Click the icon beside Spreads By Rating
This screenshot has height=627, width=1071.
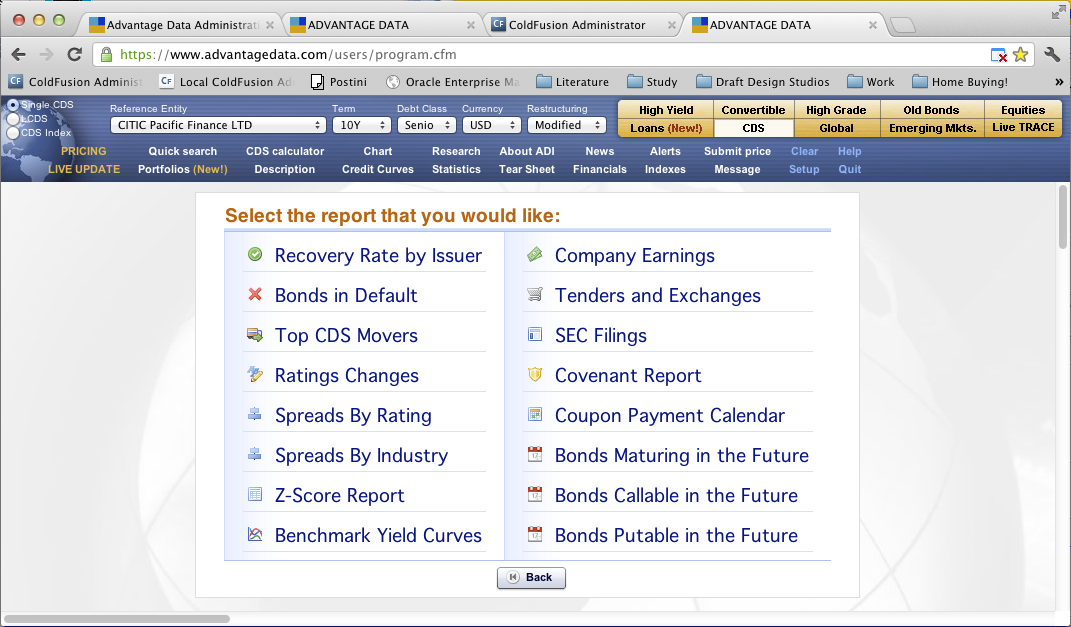tap(255, 415)
